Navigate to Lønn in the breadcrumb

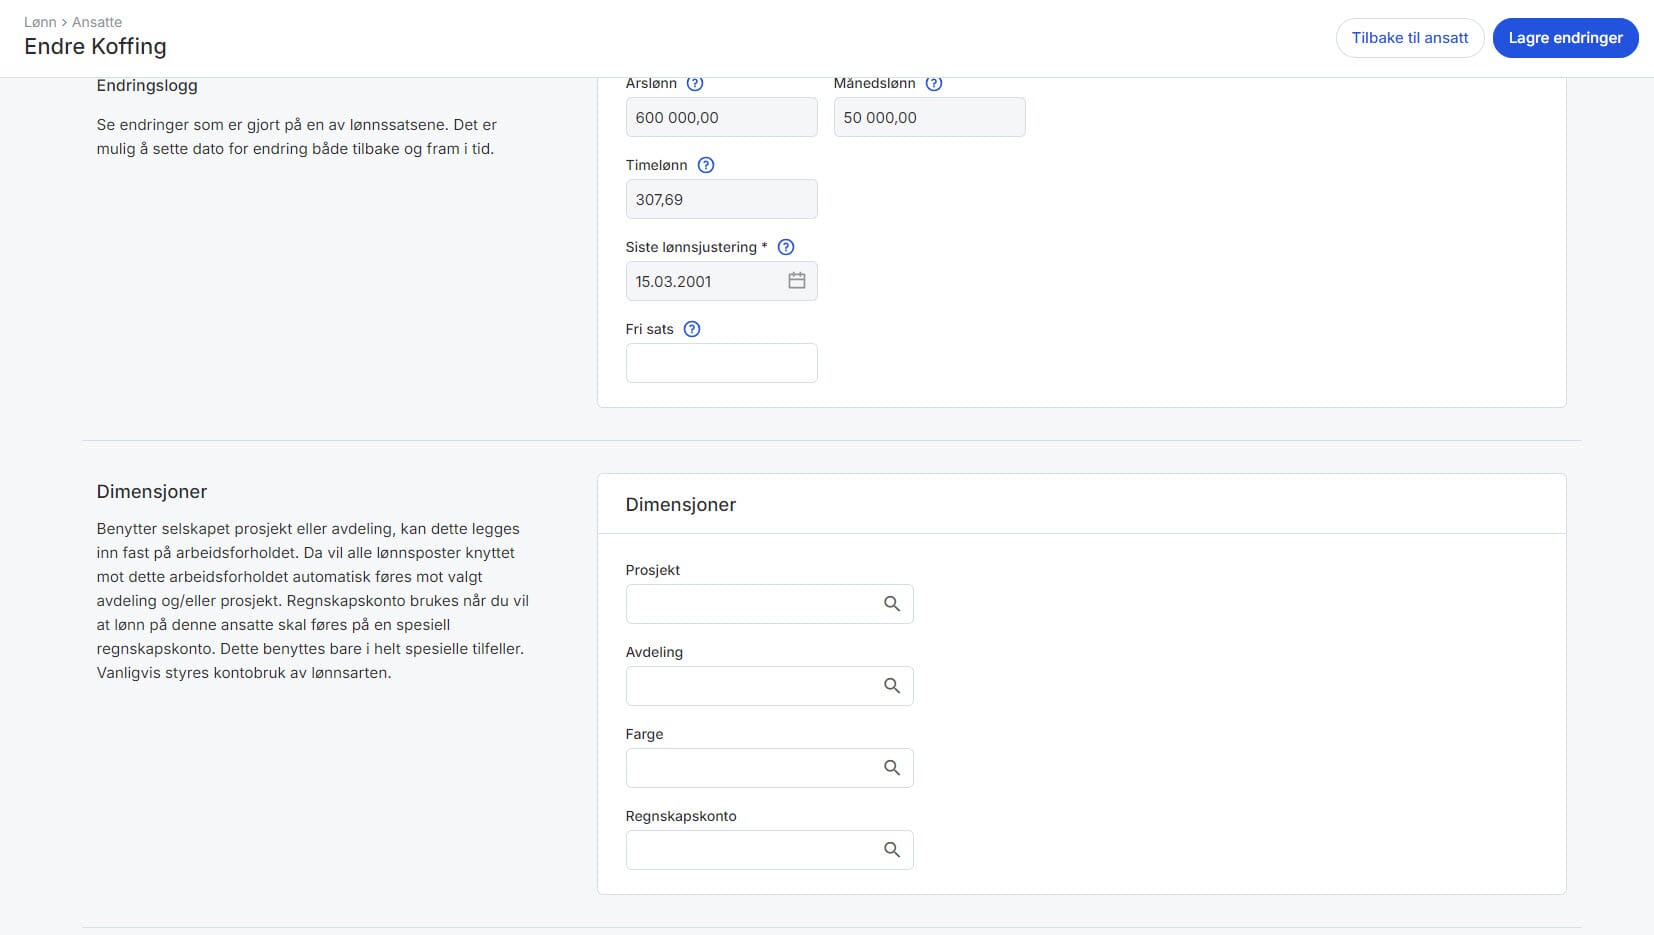point(40,22)
